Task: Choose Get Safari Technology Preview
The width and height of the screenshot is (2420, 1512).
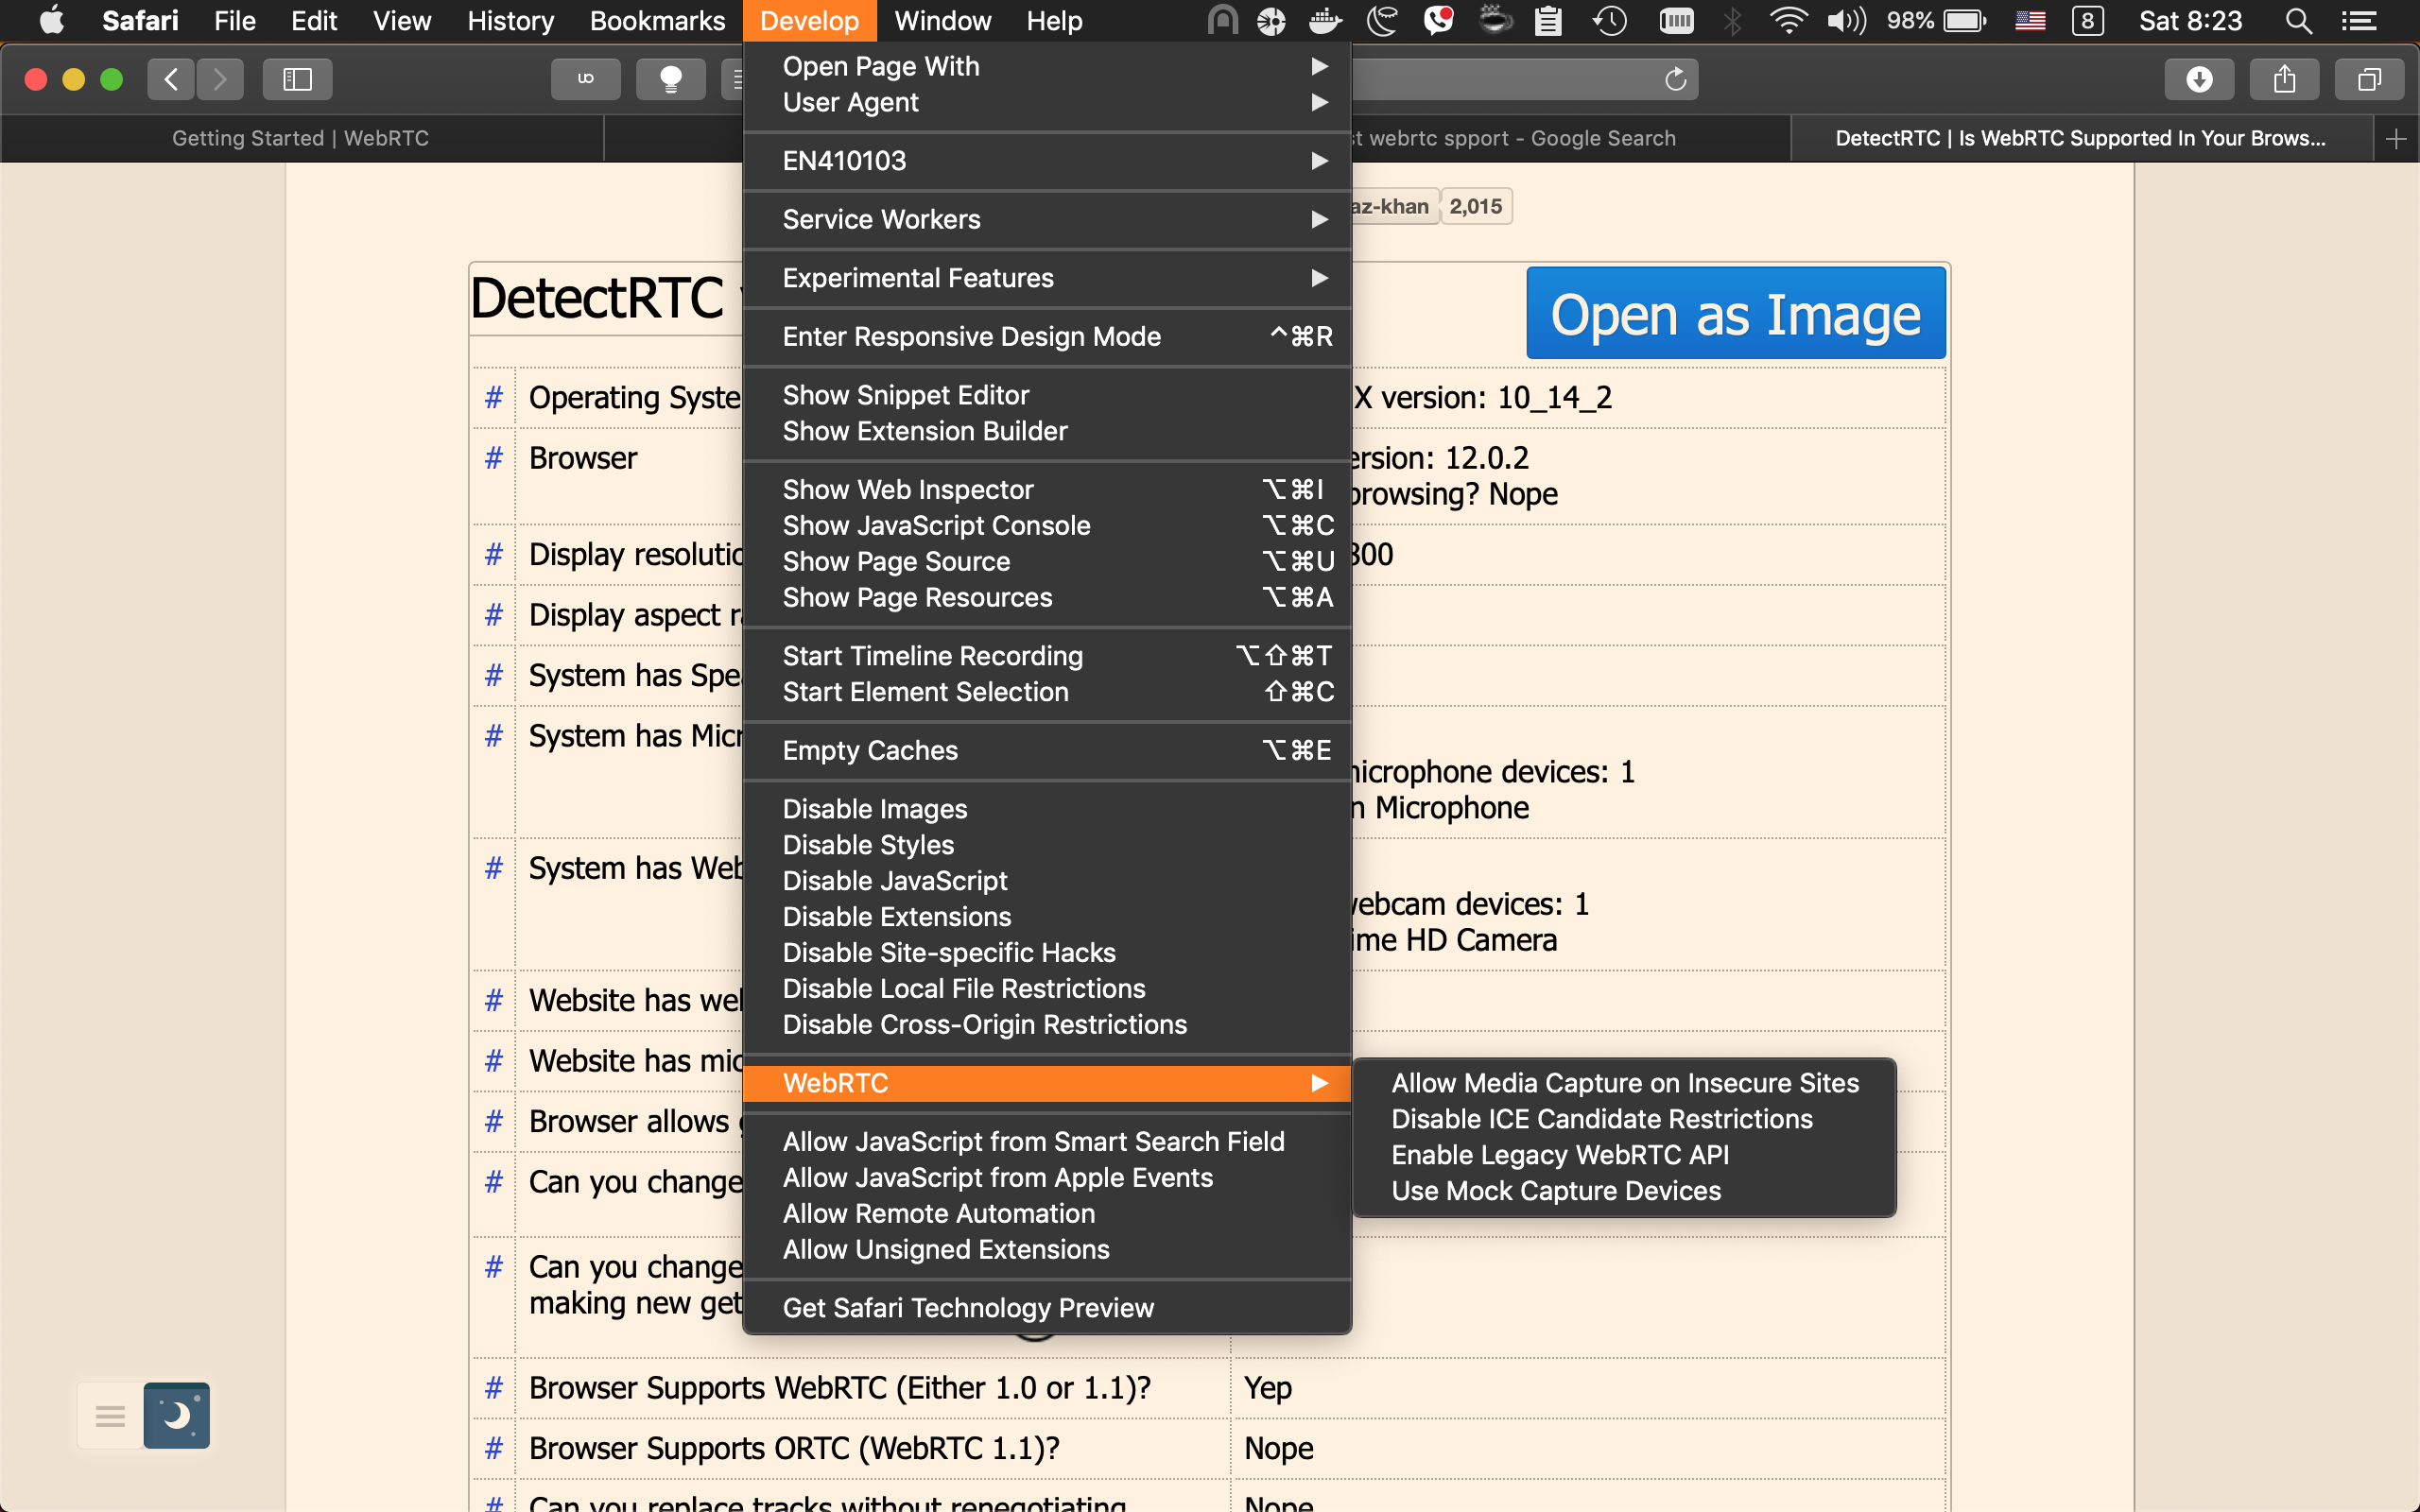Action: (1047, 1308)
